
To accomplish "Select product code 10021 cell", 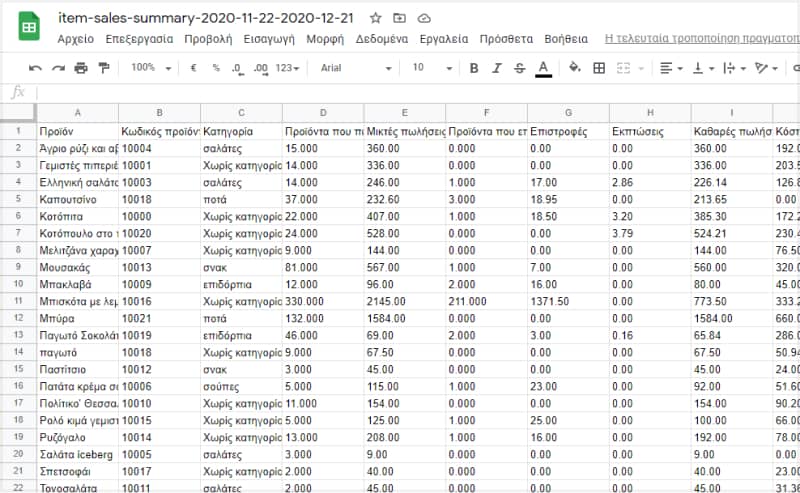I will pyautogui.click(x=160, y=318).
